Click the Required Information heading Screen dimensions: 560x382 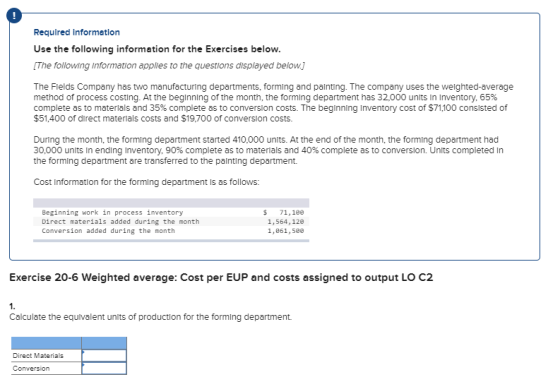click(77, 32)
